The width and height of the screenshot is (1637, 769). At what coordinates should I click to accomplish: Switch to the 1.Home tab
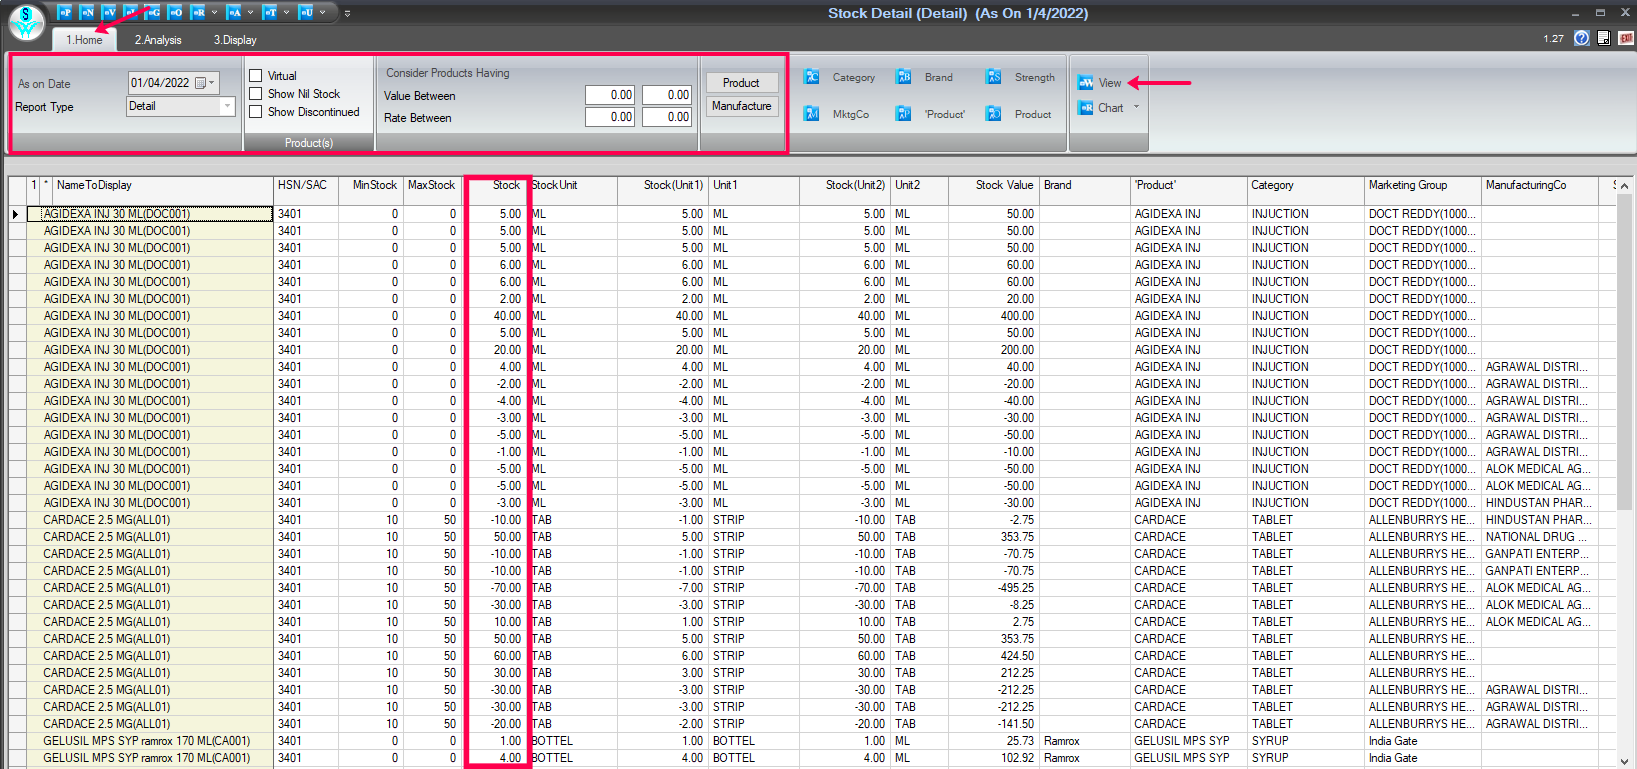84,40
